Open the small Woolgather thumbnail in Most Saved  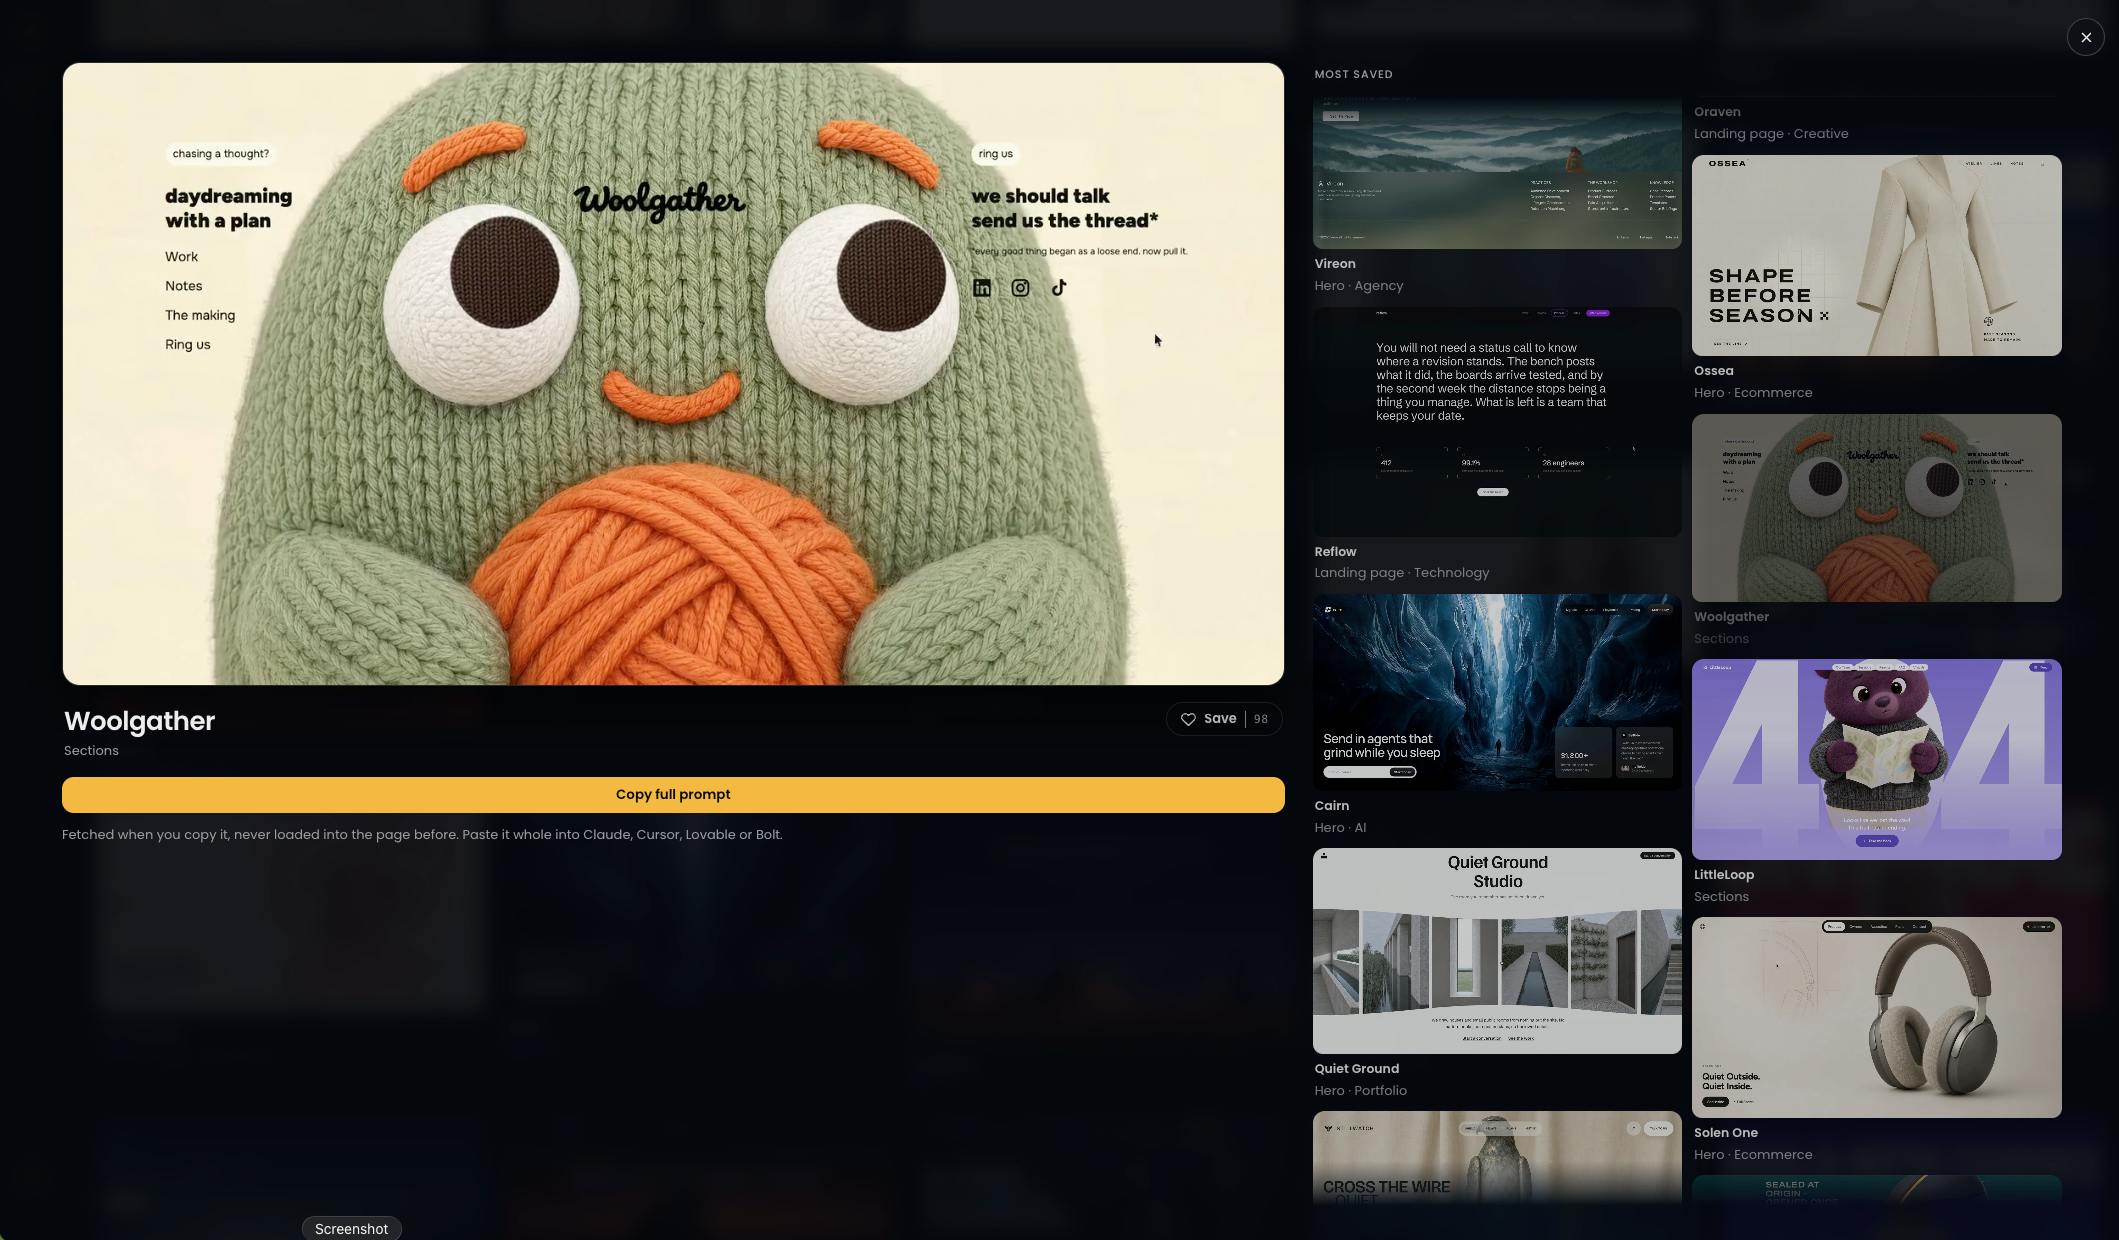(1876, 508)
